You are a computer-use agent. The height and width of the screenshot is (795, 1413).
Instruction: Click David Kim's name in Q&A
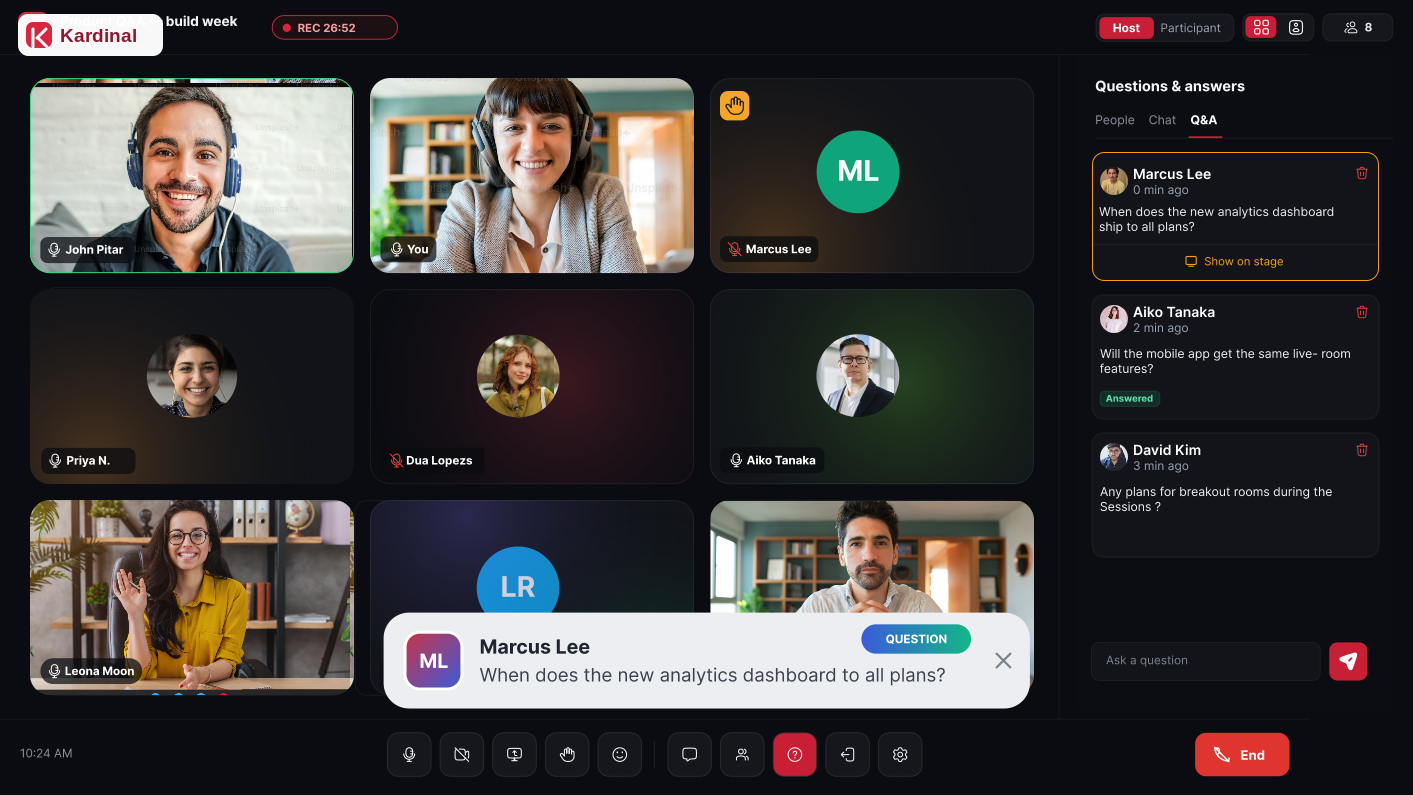click(1167, 450)
